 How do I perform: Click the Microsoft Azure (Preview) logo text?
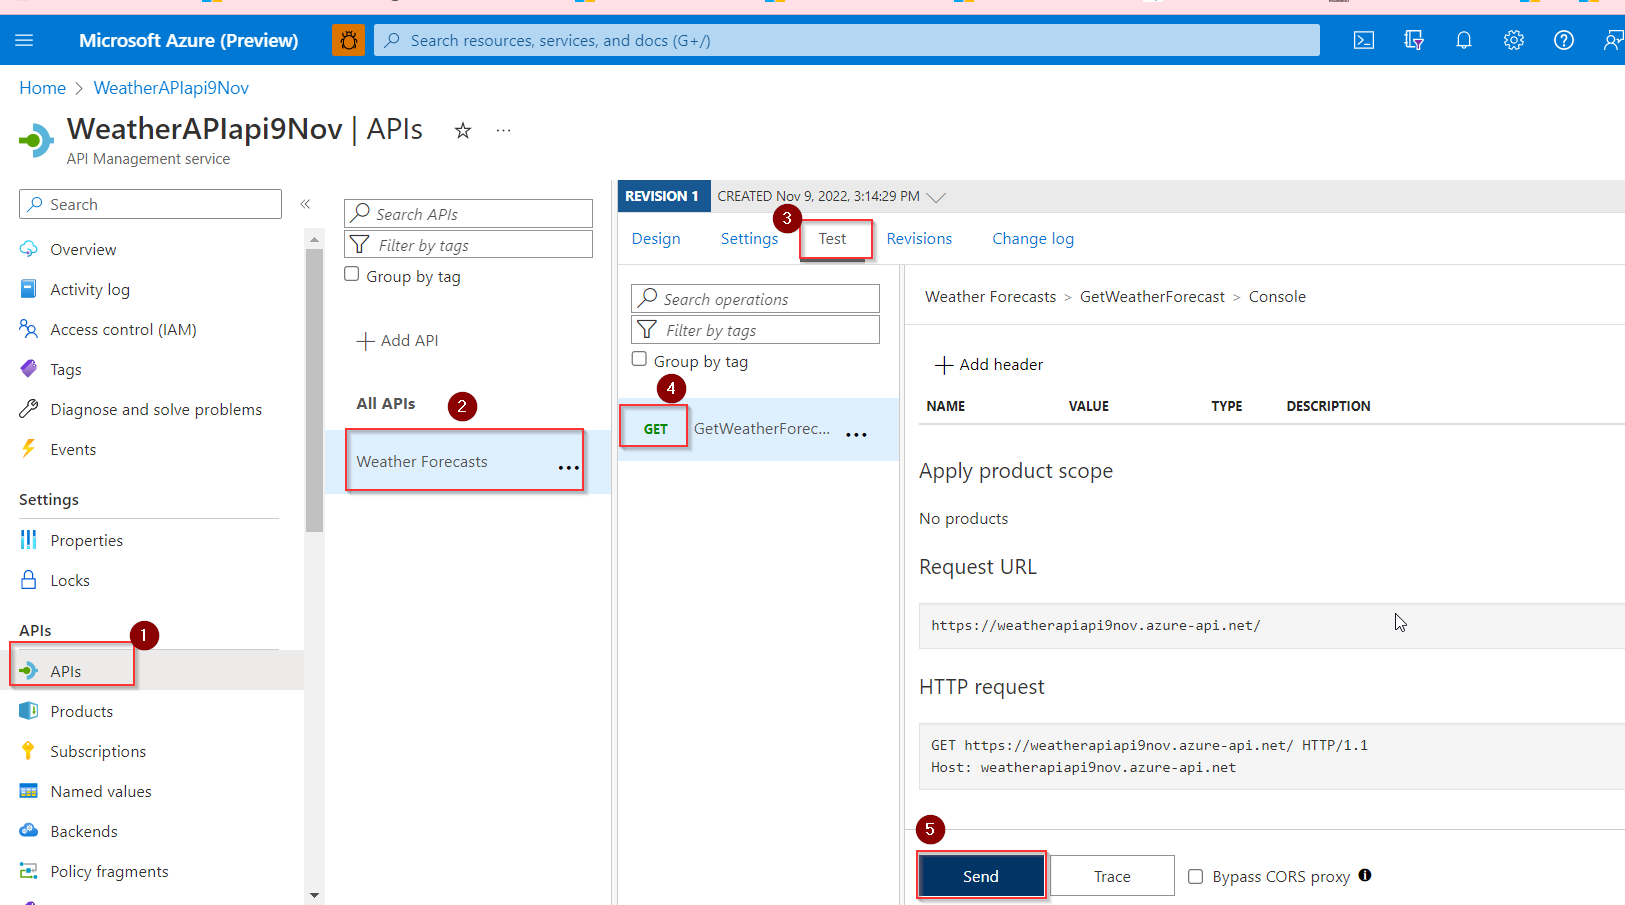pyautogui.click(x=188, y=40)
